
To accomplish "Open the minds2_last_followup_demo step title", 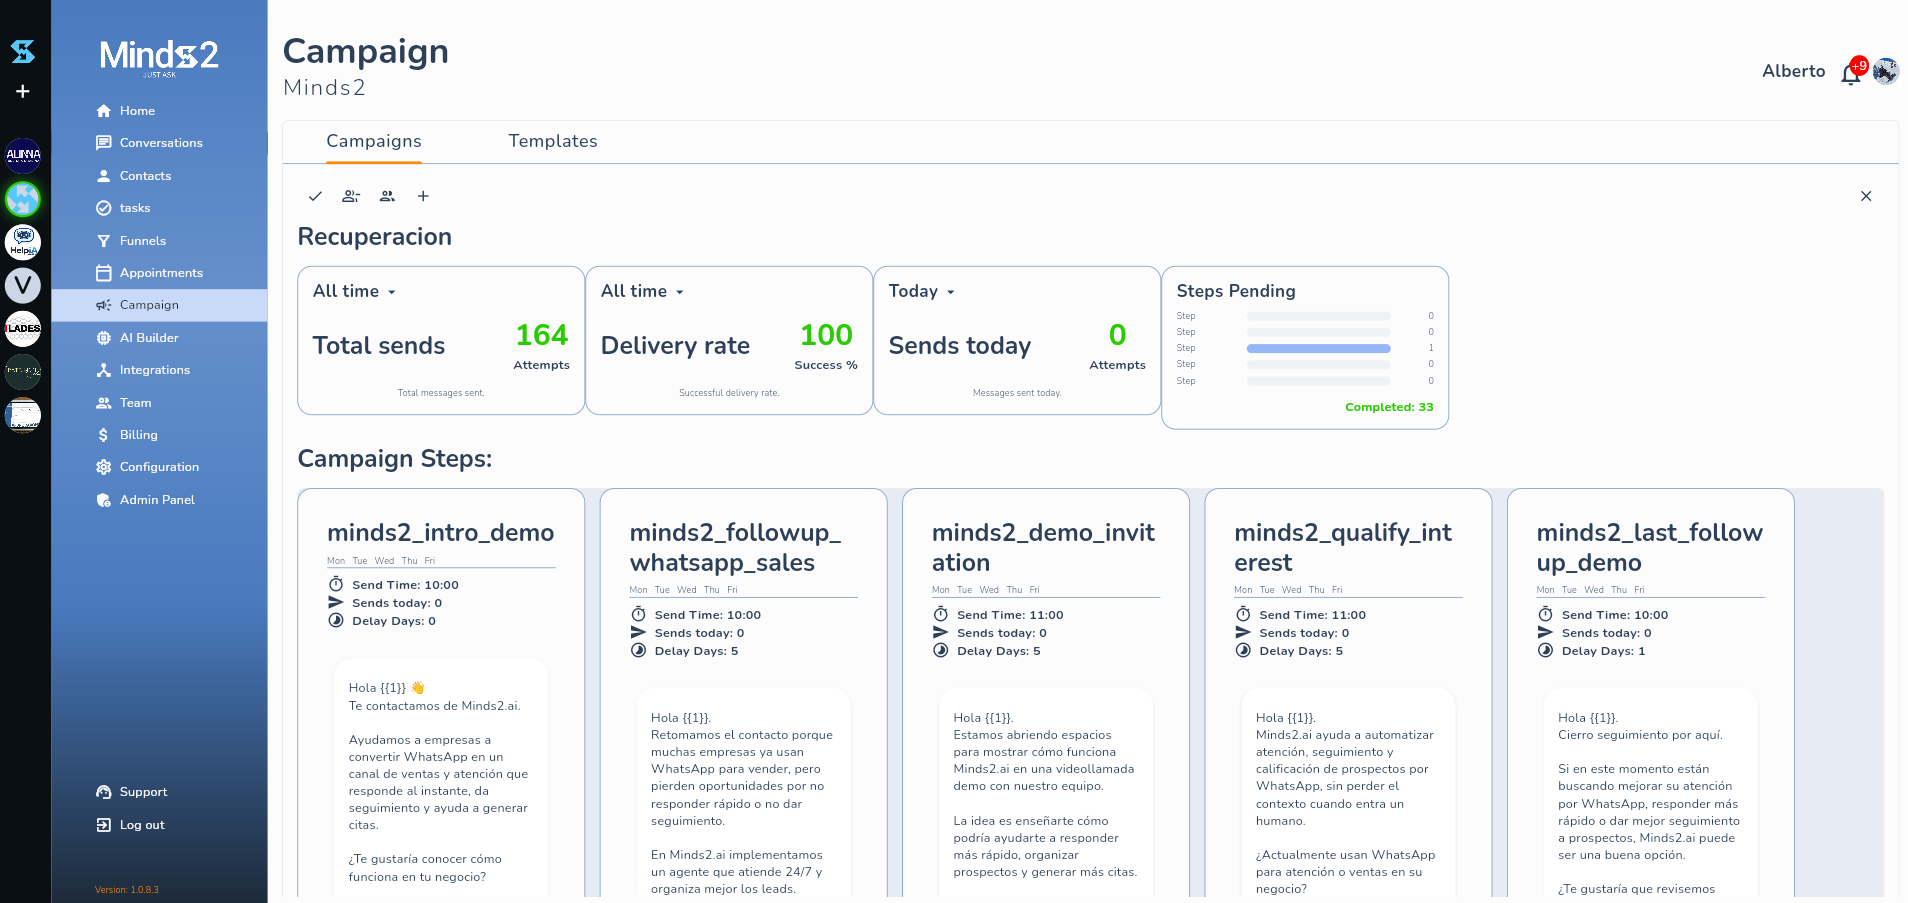I will click(x=1650, y=548).
